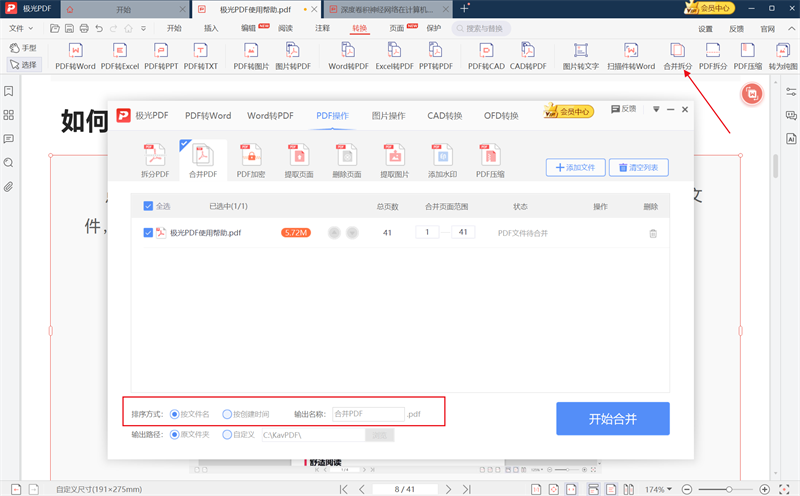Viewport: 800px width, 496px height.
Task: Select 合并PDF in the dialog
Action: [x=203, y=160]
